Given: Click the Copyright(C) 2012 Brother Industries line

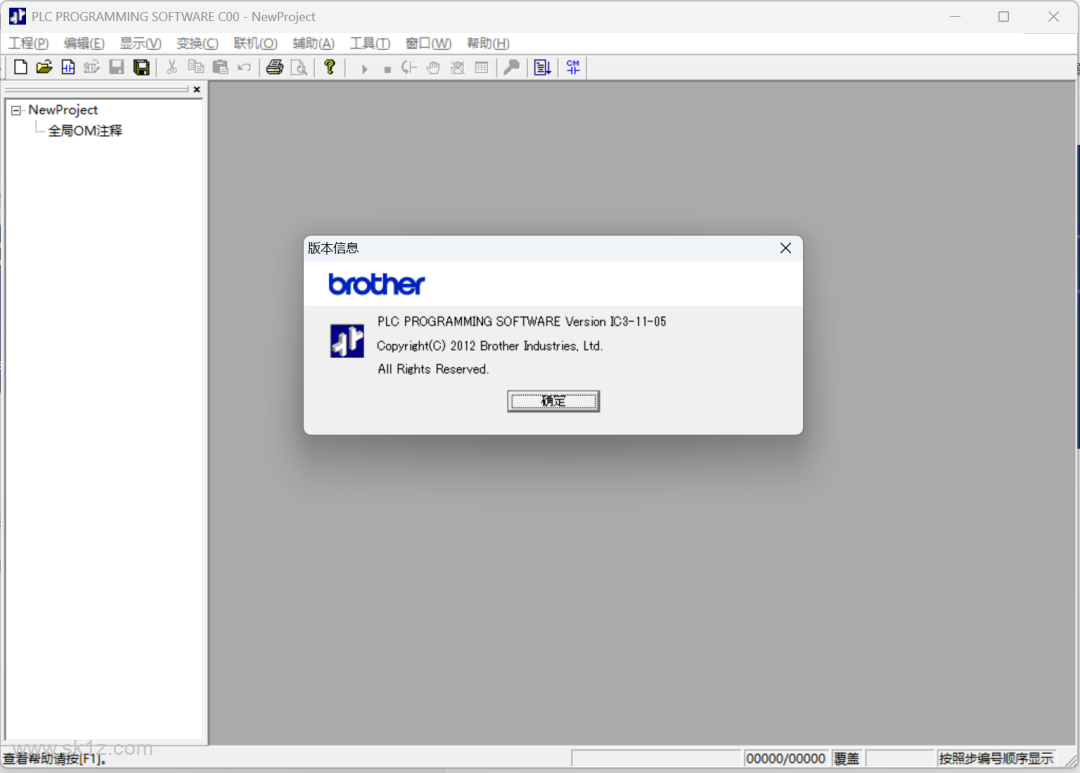Looking at the screenshot, I should tap(490, 346).
